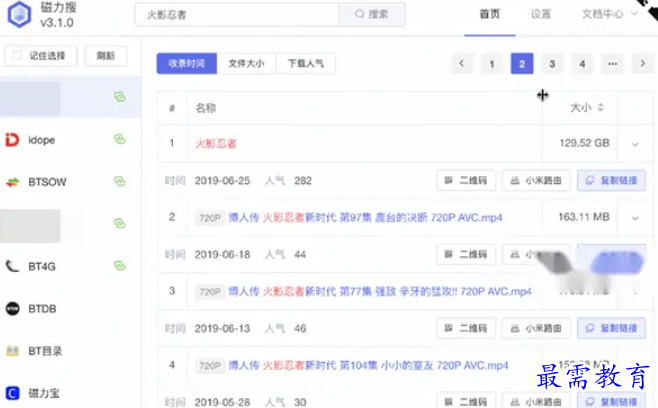Image resolution: width=658 pixels, height=408 pixels.
Task: Click the 磁力宝 source icon
Action: (13, 393)
